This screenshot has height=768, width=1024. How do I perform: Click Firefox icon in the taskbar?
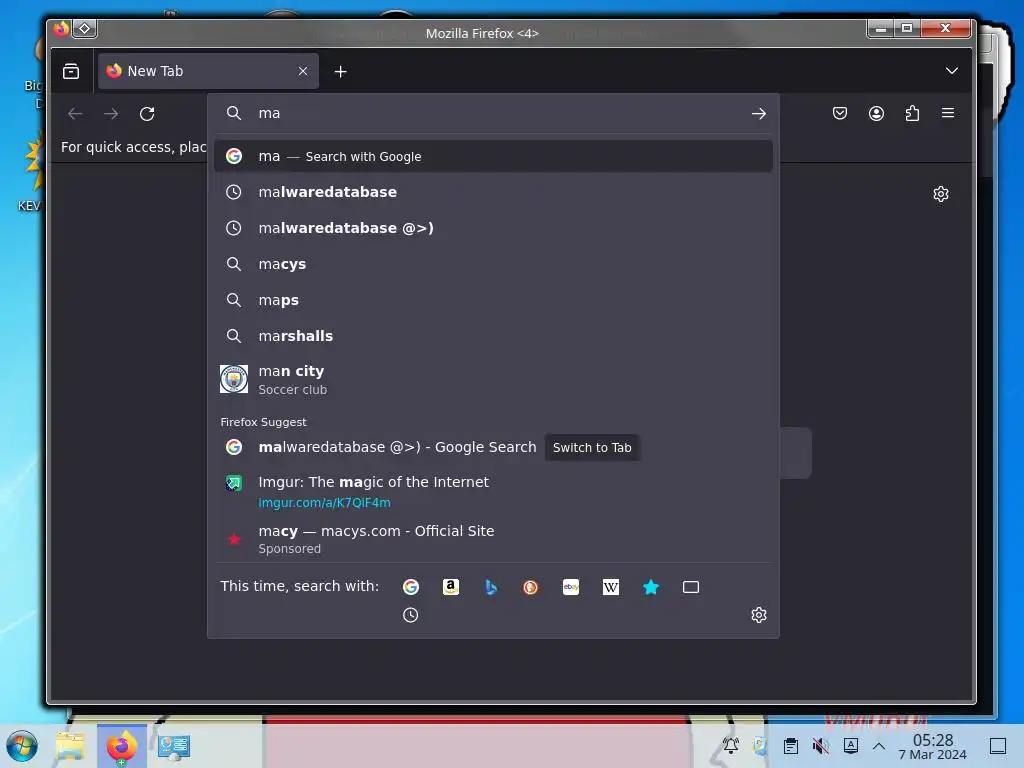click(x=122, y=746)
